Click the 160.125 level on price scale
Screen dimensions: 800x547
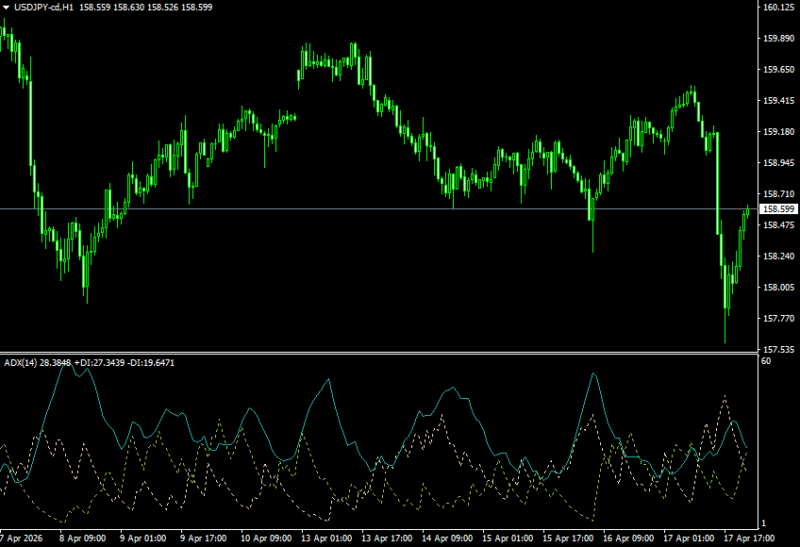coord(778,8)
